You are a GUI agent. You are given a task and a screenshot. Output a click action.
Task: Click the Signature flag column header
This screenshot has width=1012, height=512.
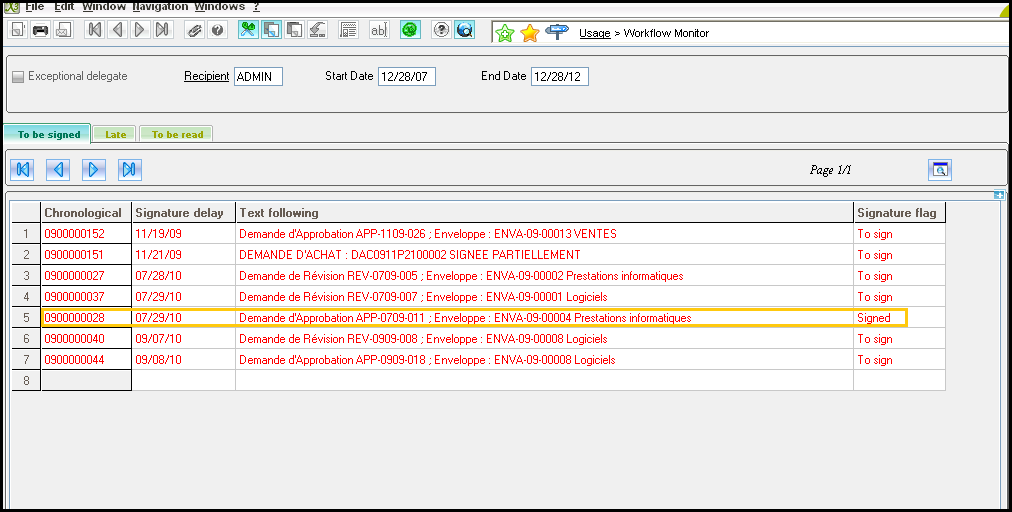pyautogui.click(x=900, y=212)
